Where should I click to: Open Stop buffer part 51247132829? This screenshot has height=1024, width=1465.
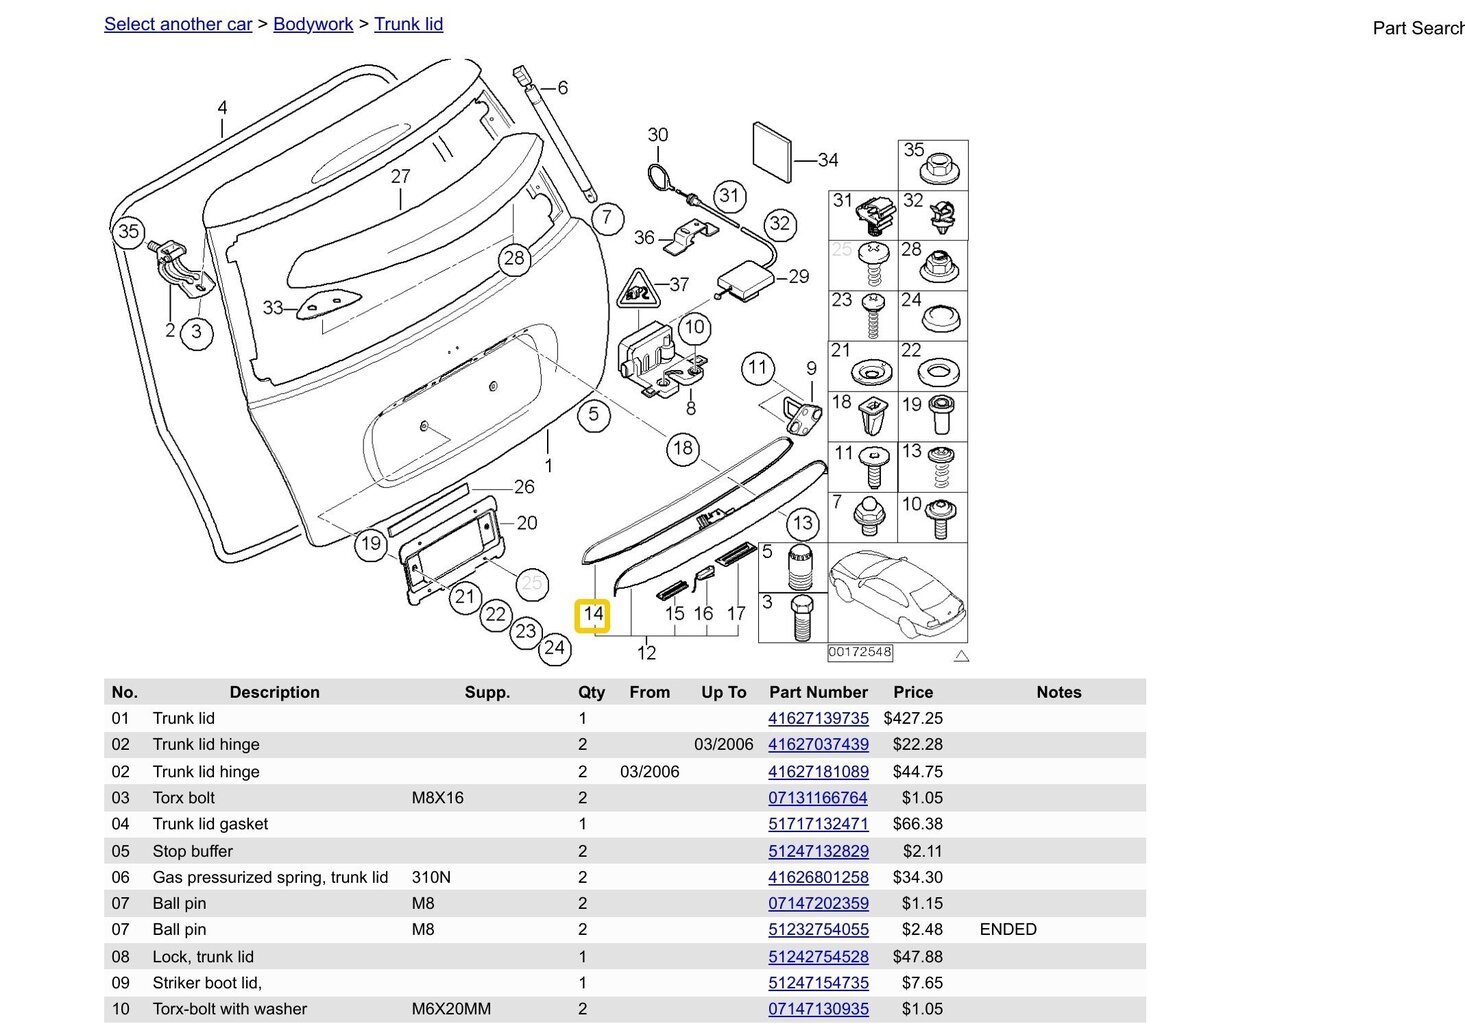[x=818, y=851]
